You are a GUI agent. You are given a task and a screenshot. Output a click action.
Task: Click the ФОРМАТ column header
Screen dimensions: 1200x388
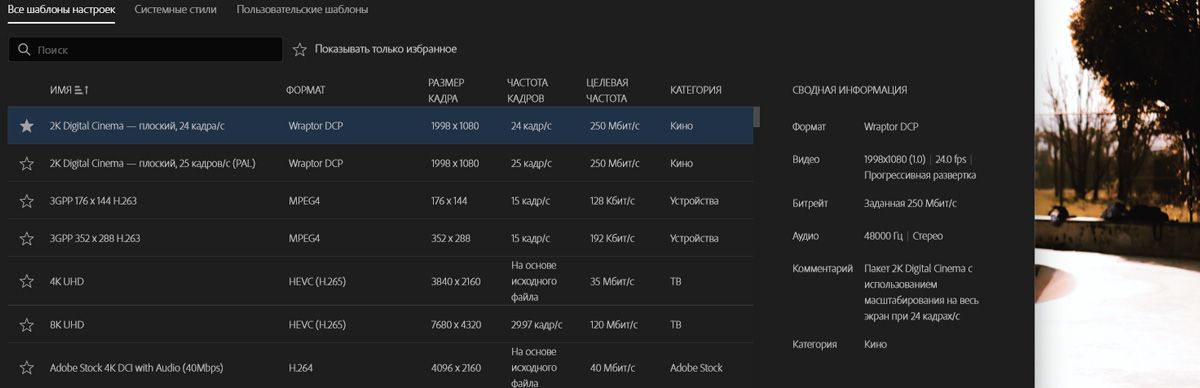tap(305, 90)
